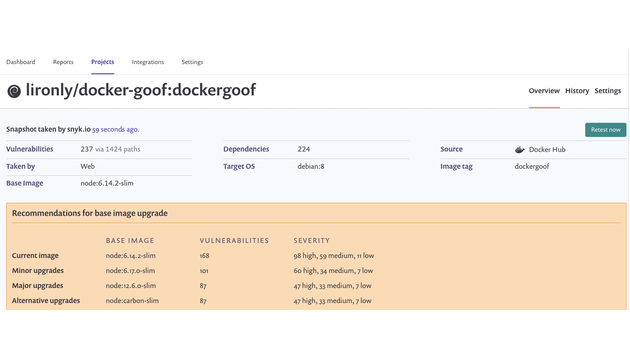Click the Docker Hub whale icon
630x360 pixels.
tap(520, 149)
